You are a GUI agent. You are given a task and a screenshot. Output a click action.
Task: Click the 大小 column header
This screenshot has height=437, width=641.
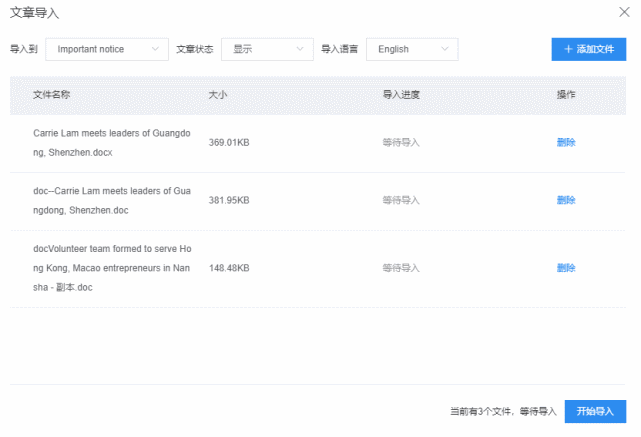coord(218,95)
